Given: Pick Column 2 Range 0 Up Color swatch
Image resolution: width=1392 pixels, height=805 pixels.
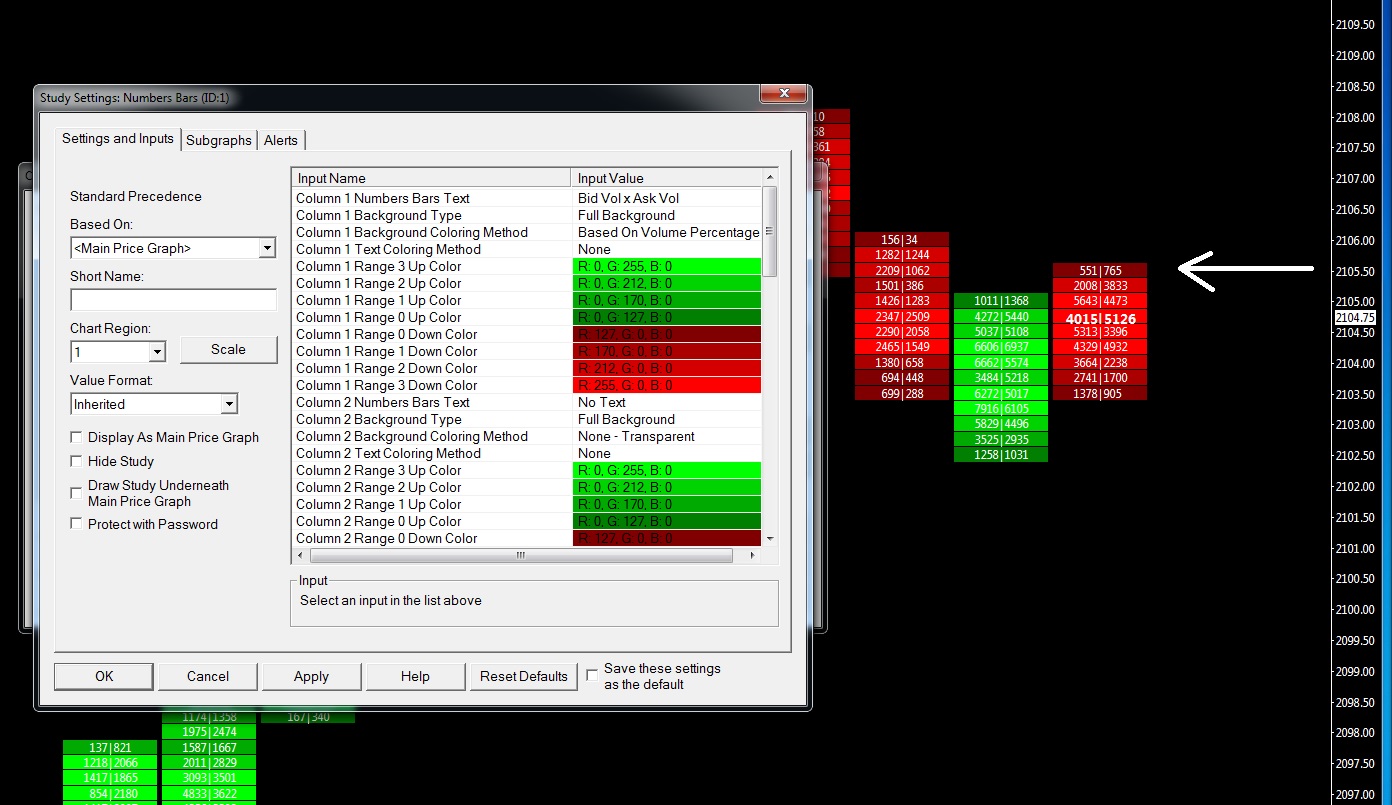Looking at the screenshot, I should tap(667, 521).
